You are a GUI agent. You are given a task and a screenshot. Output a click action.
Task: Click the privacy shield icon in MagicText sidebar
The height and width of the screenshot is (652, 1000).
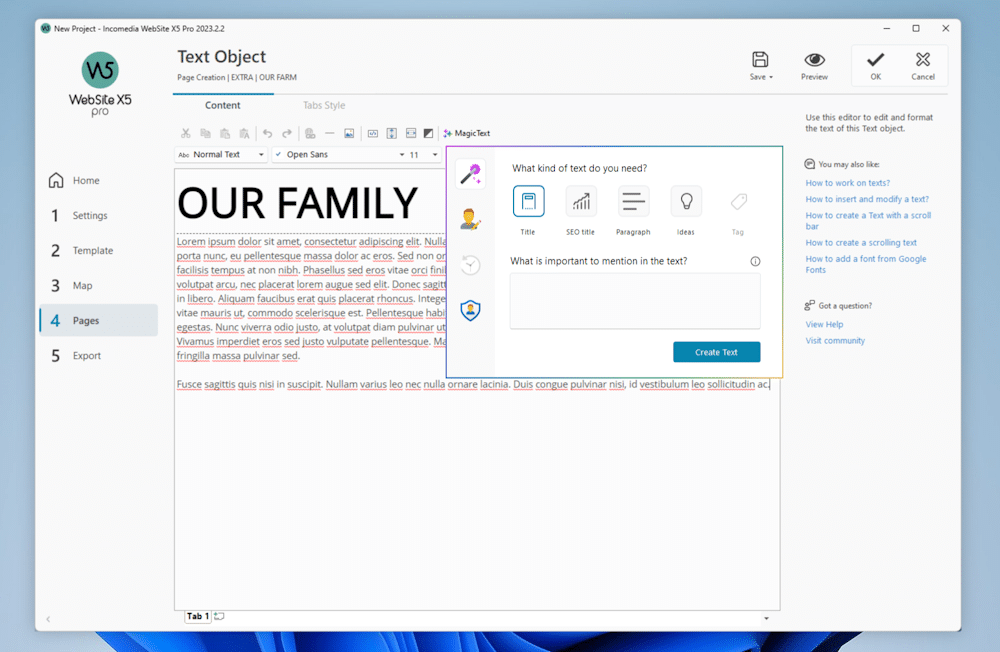coord(470,310)
